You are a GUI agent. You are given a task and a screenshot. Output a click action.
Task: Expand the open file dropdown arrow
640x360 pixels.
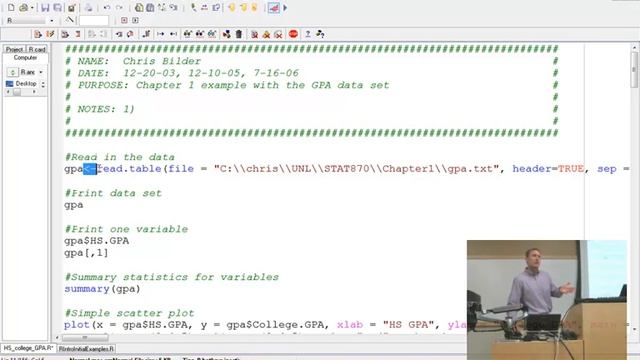[x=32, y=7]
